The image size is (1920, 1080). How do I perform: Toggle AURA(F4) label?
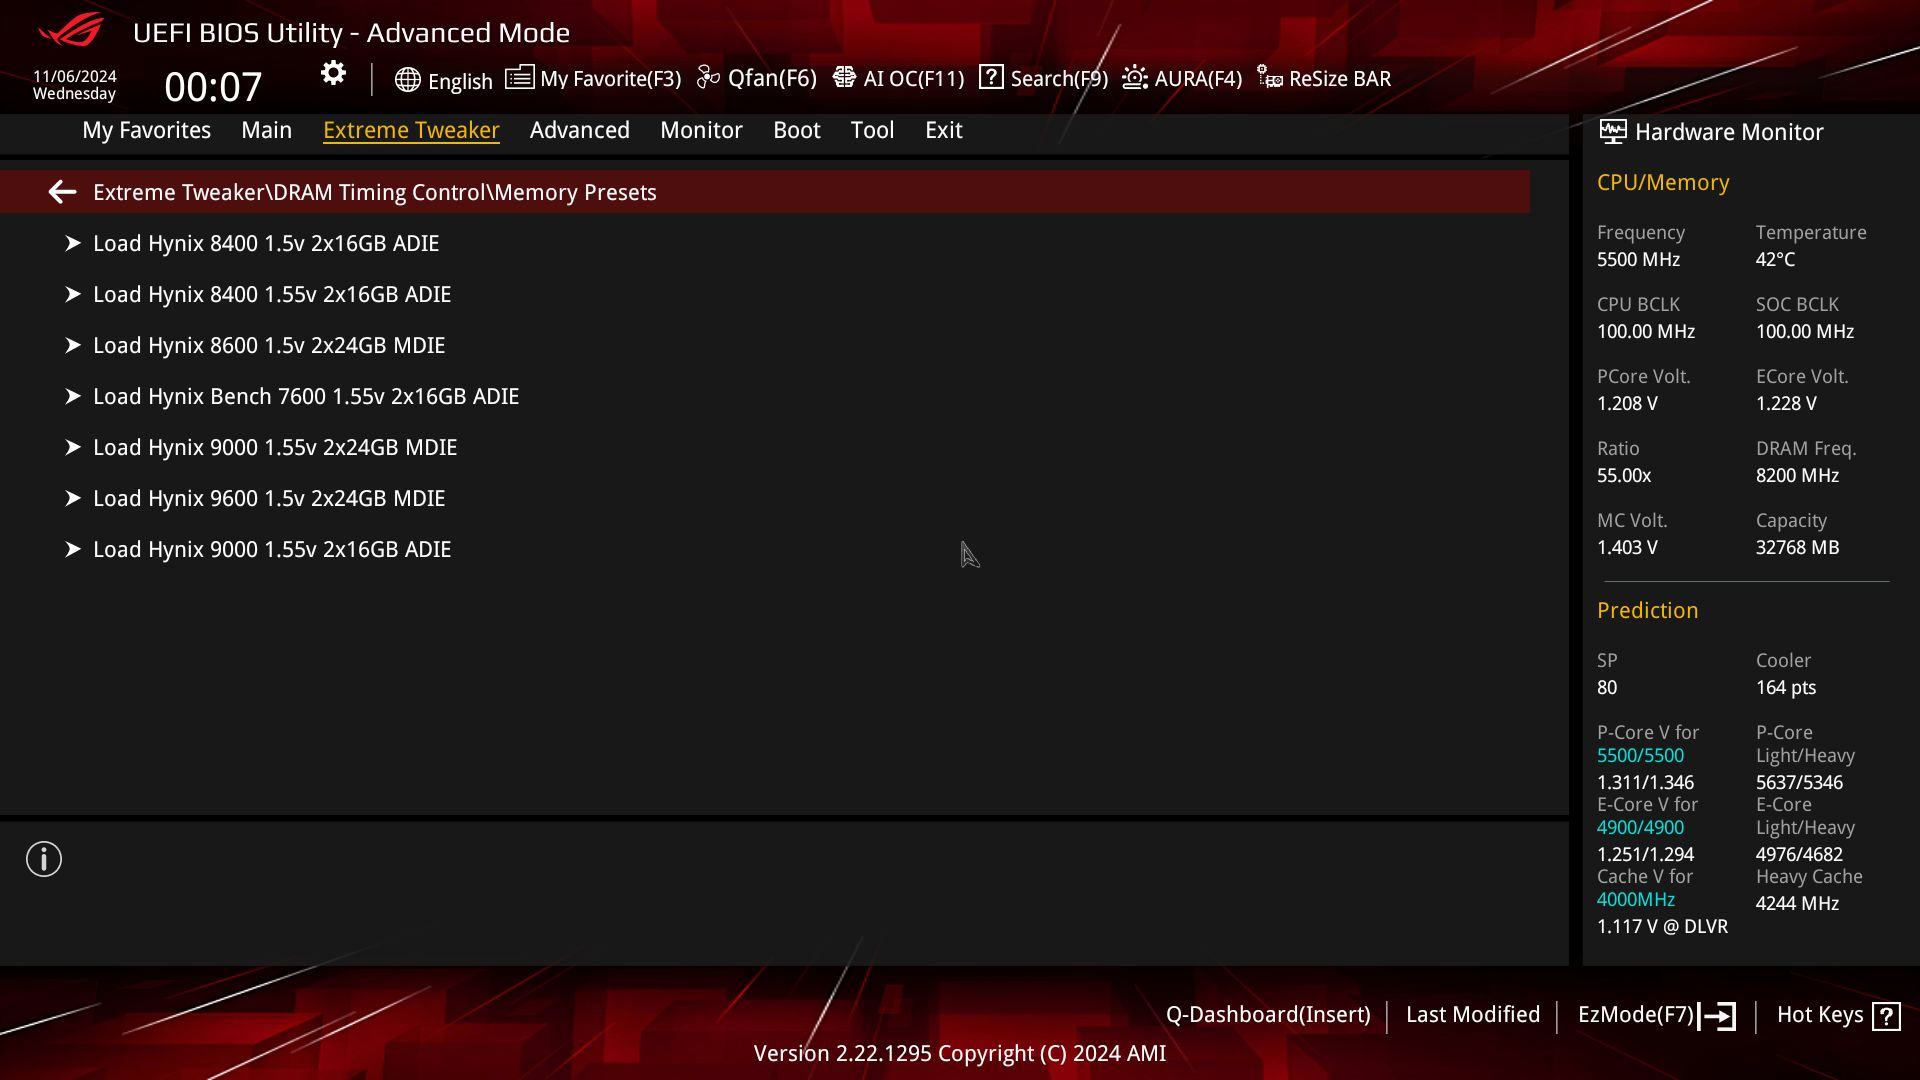(x=1198, y=78)
